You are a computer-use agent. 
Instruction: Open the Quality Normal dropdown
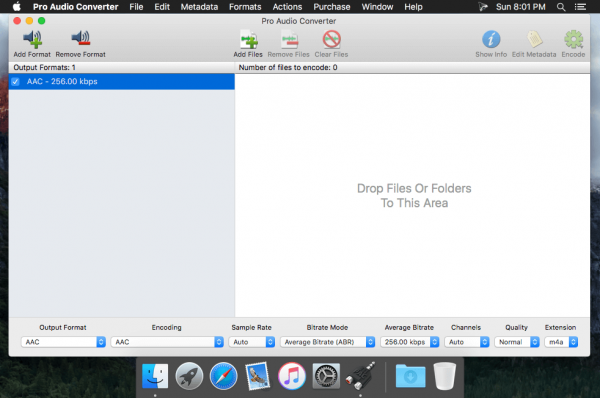pyautogui.click(x=517, y=342)
